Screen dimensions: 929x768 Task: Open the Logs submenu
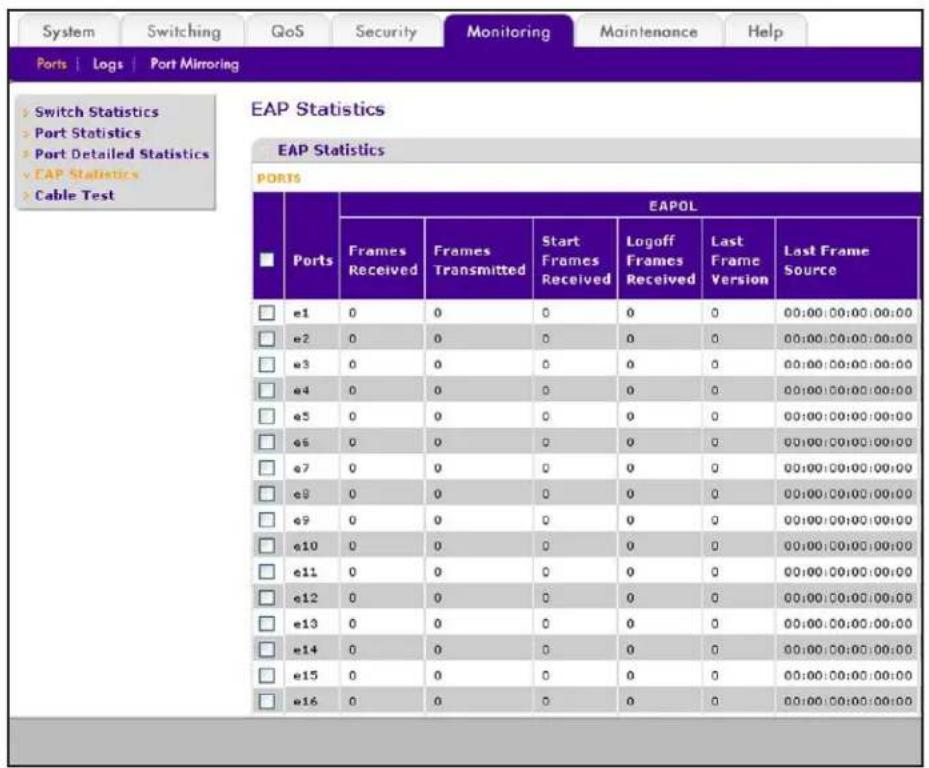pos(108,64)
